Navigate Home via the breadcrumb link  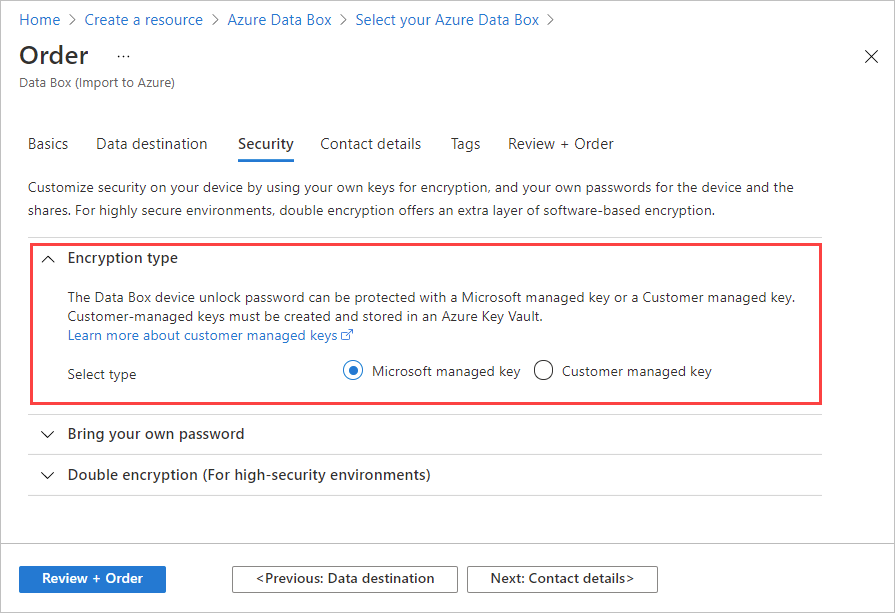pyautogui.click(x=39, y=19)
